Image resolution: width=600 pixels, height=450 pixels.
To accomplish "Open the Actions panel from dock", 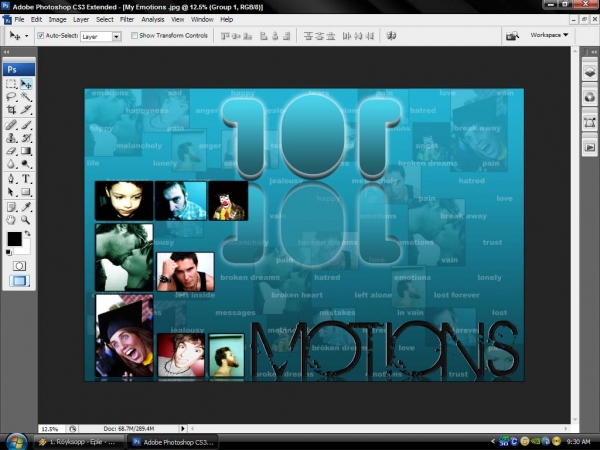I will click(590, 147).
